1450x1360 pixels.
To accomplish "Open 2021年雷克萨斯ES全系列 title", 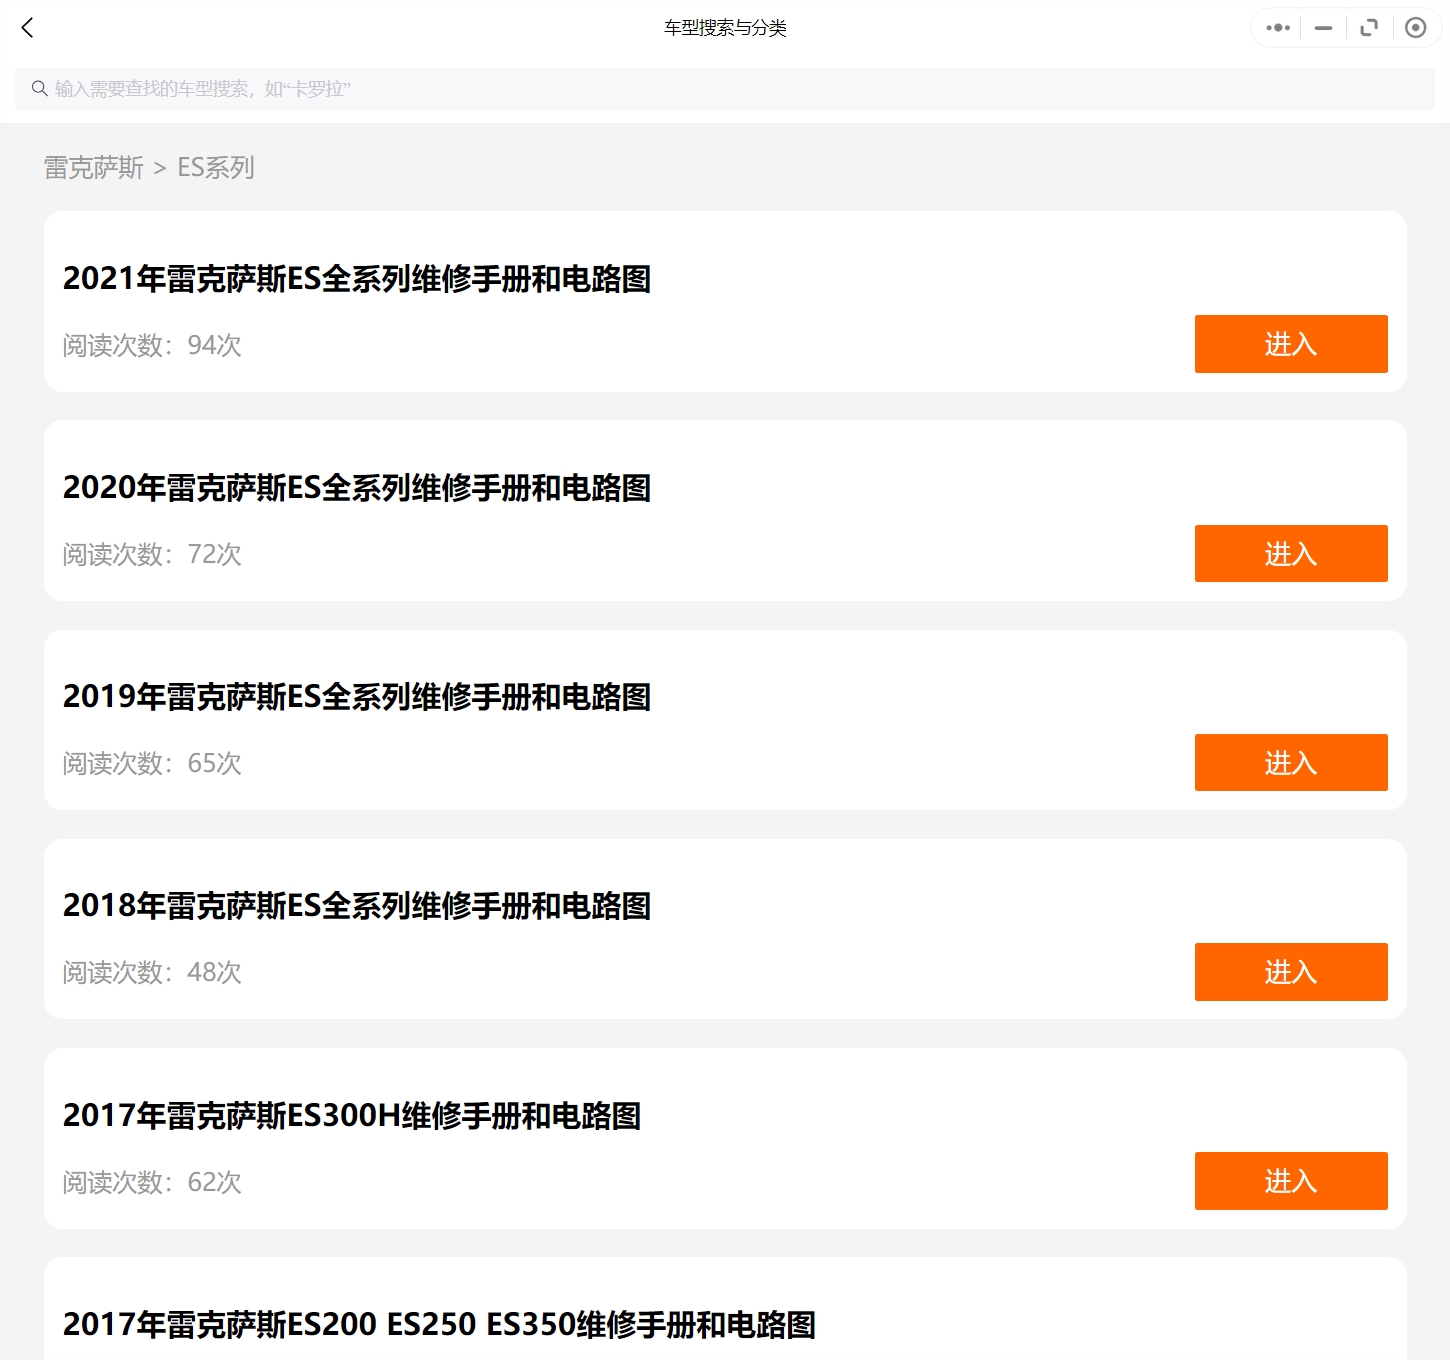I will pos(357,279).
